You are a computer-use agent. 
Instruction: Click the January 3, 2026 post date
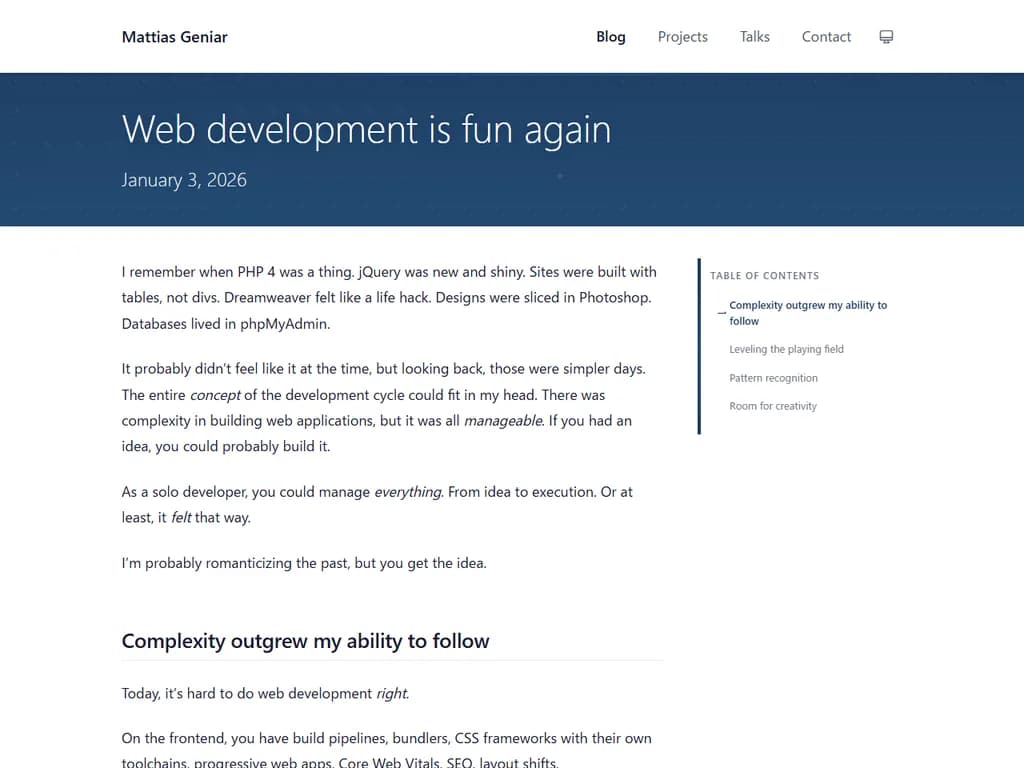pyautogui.click(x=184, y=180)
